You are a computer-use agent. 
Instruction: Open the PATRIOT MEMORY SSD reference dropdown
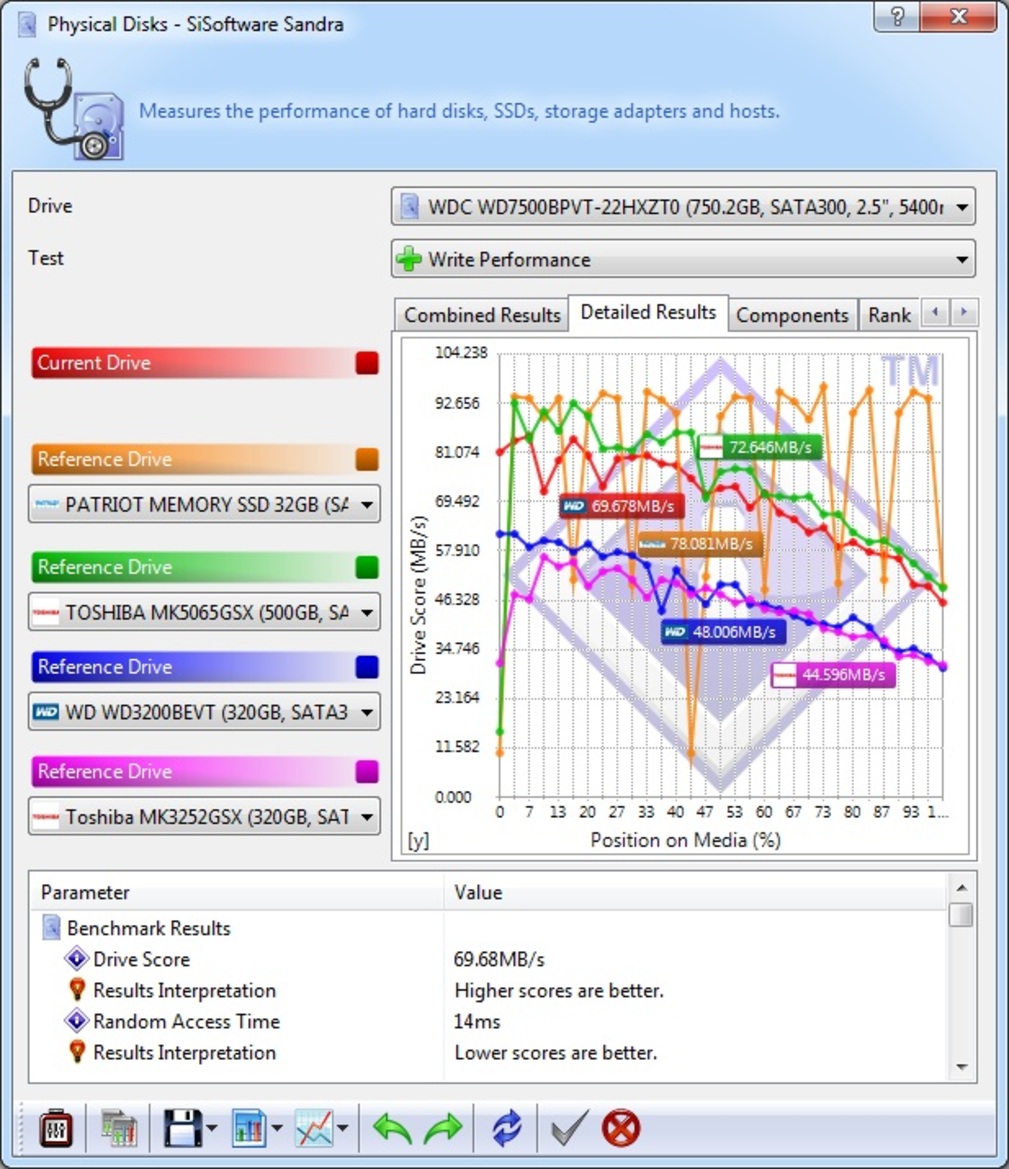tap(204, 505)
